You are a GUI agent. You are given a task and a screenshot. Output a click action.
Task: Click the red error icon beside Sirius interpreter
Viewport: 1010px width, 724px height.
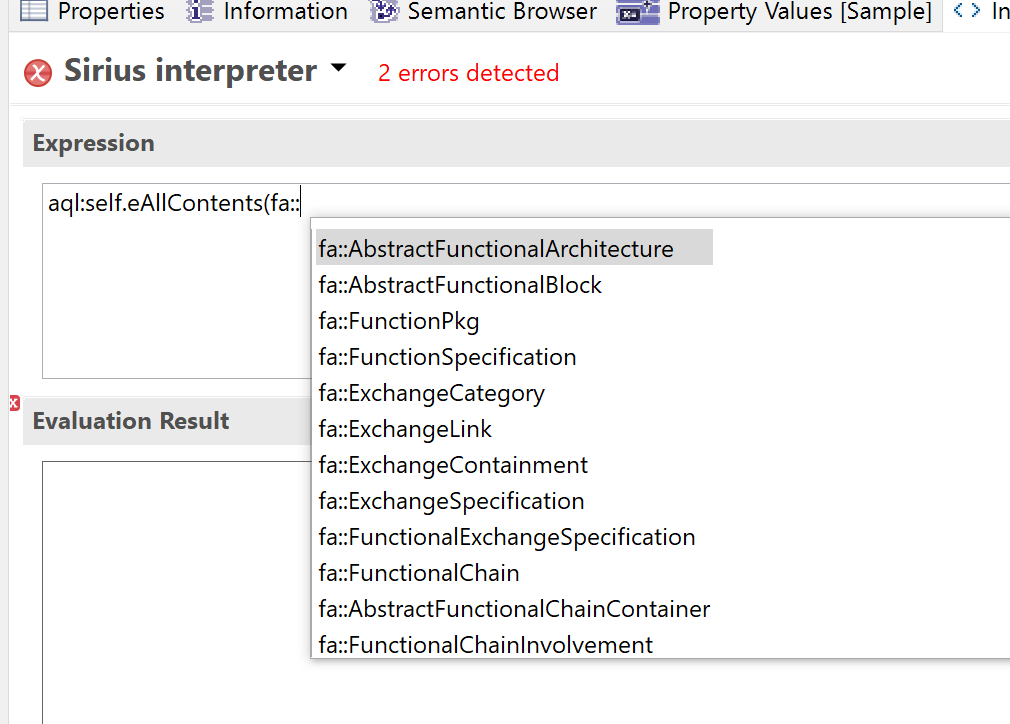click(38, 73)
